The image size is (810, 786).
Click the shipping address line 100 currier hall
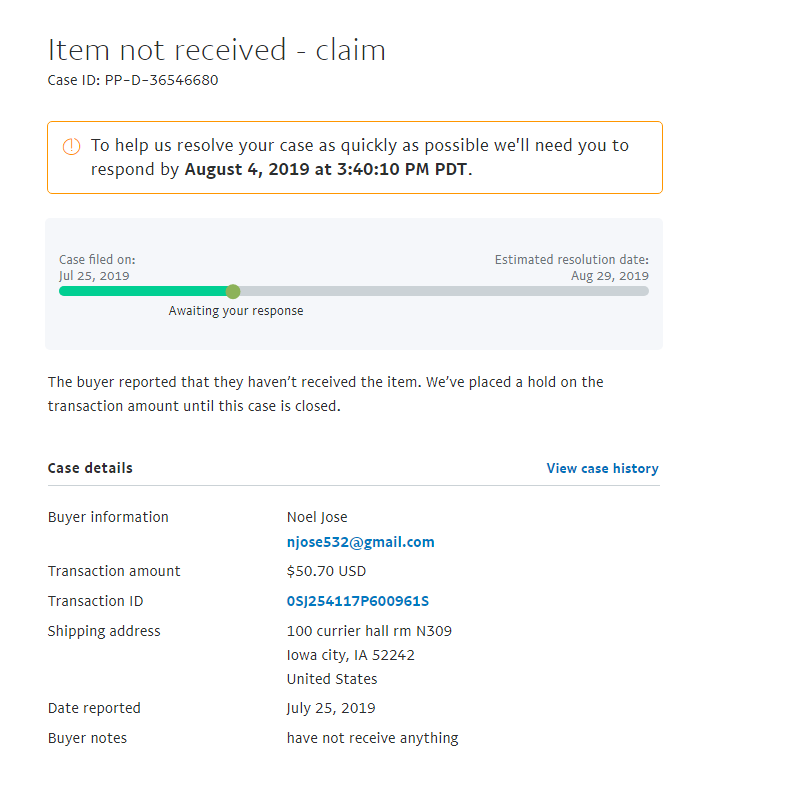click(x=369, y=631)
